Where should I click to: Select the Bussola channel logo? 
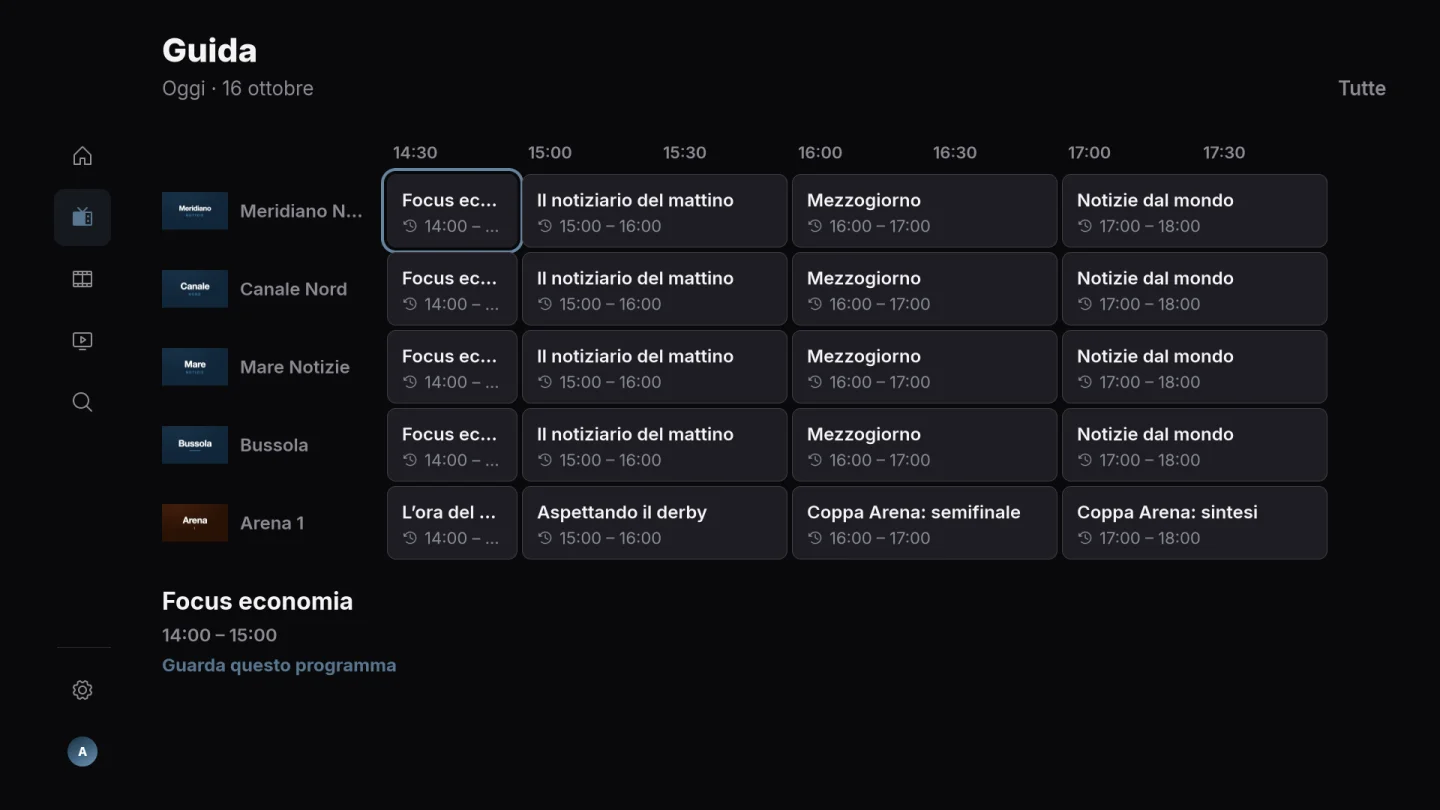tap(195, 445)
